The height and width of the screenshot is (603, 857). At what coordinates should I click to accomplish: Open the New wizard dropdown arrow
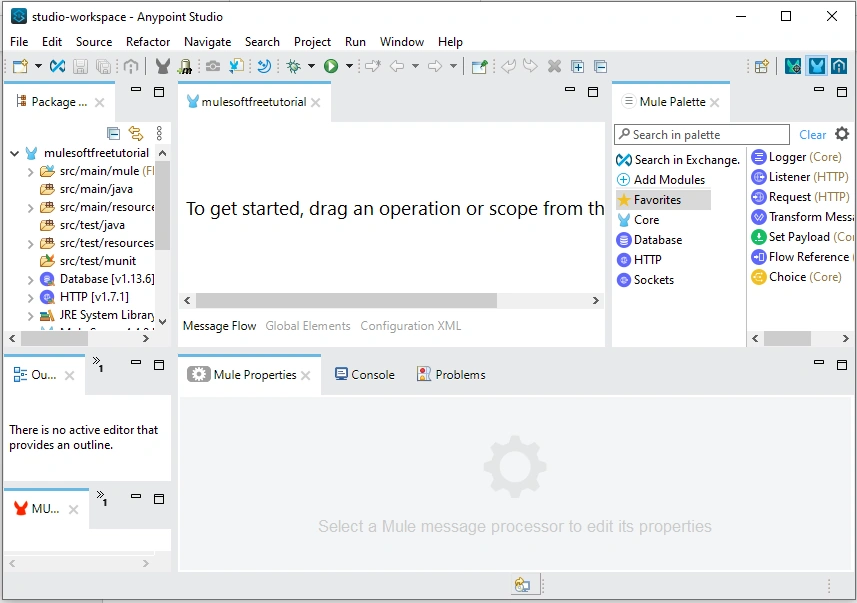pyautogui.click(x=38, y=66)
